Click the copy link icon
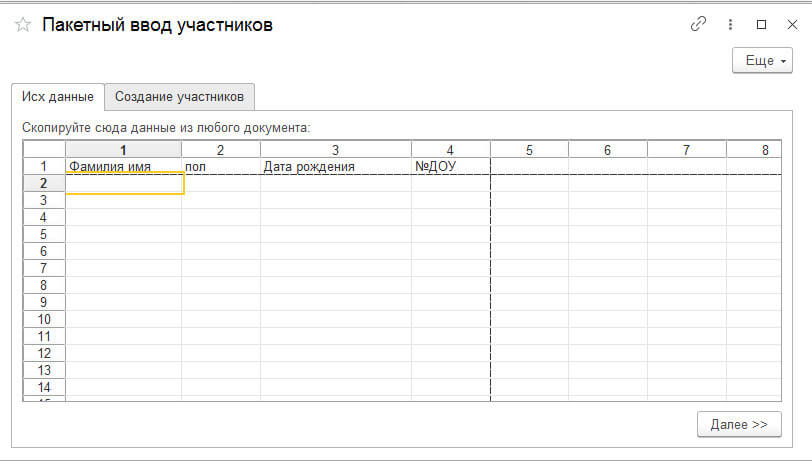The image size is (812, 461). pyautogui.click(x=698, y=24)
